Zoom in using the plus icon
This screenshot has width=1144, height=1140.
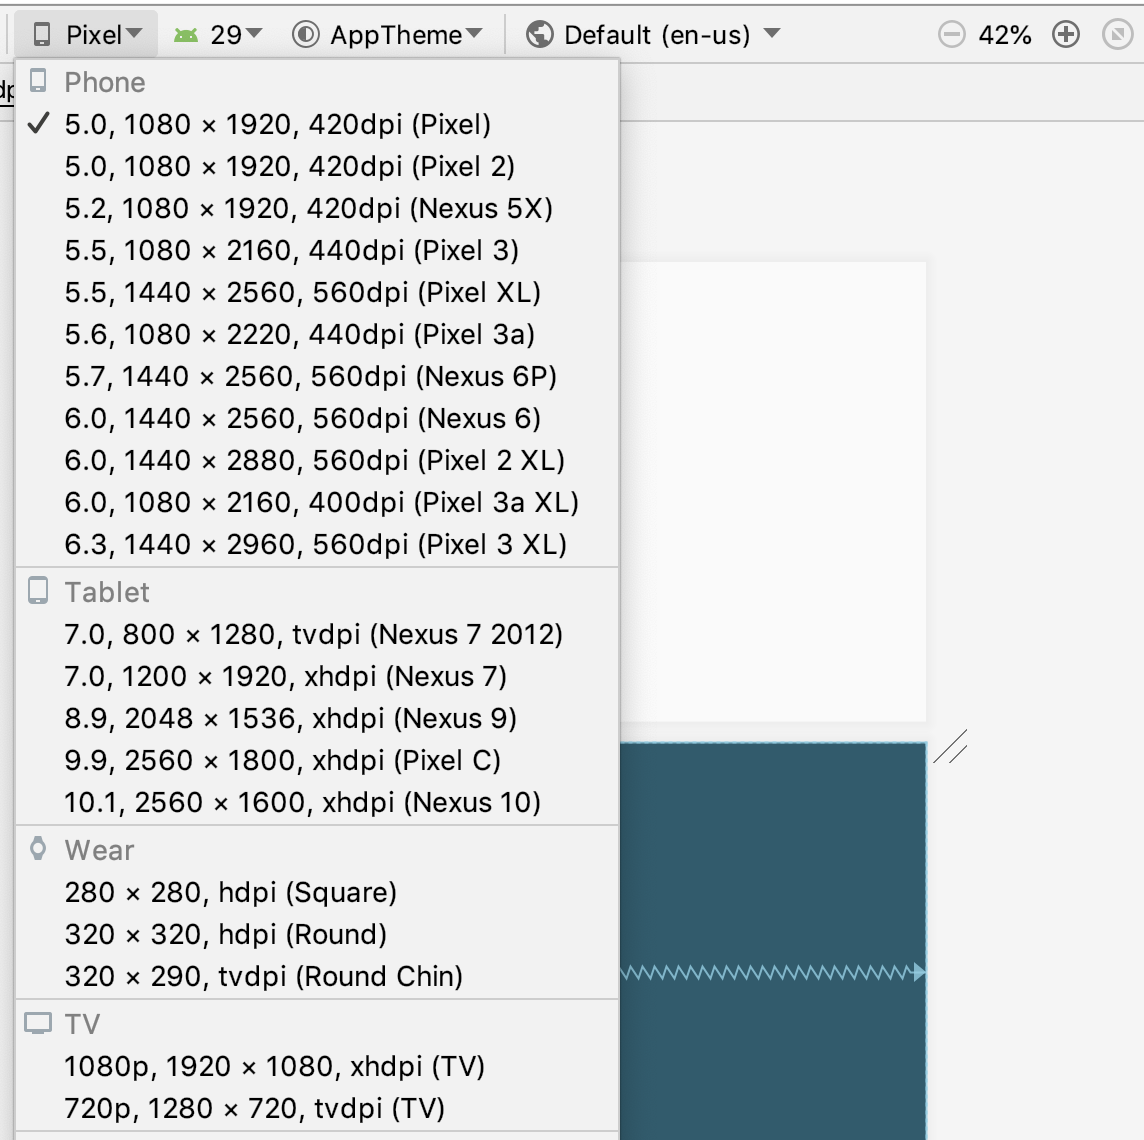click(x=1066, y=33)
